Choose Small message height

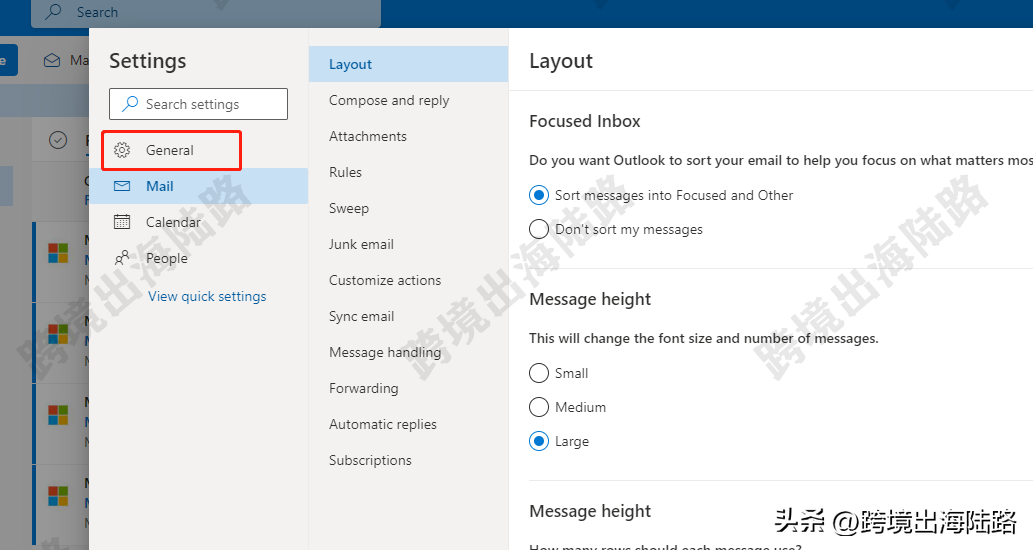539,373
